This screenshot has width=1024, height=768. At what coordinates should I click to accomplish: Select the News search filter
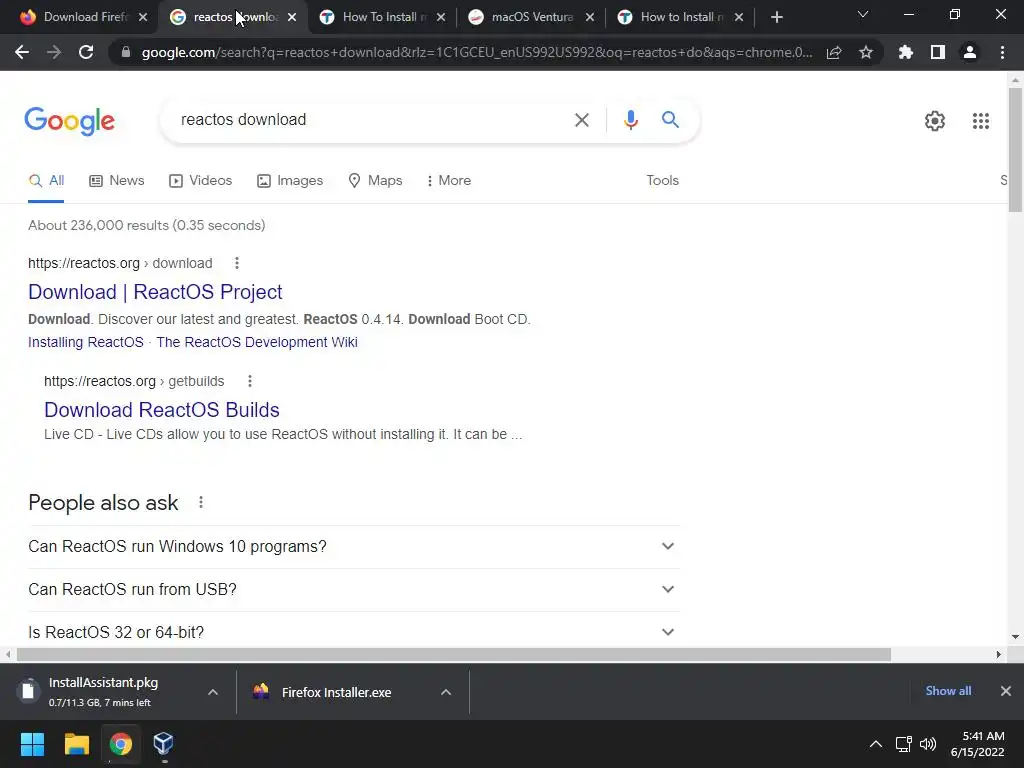[x=117, y=181]
